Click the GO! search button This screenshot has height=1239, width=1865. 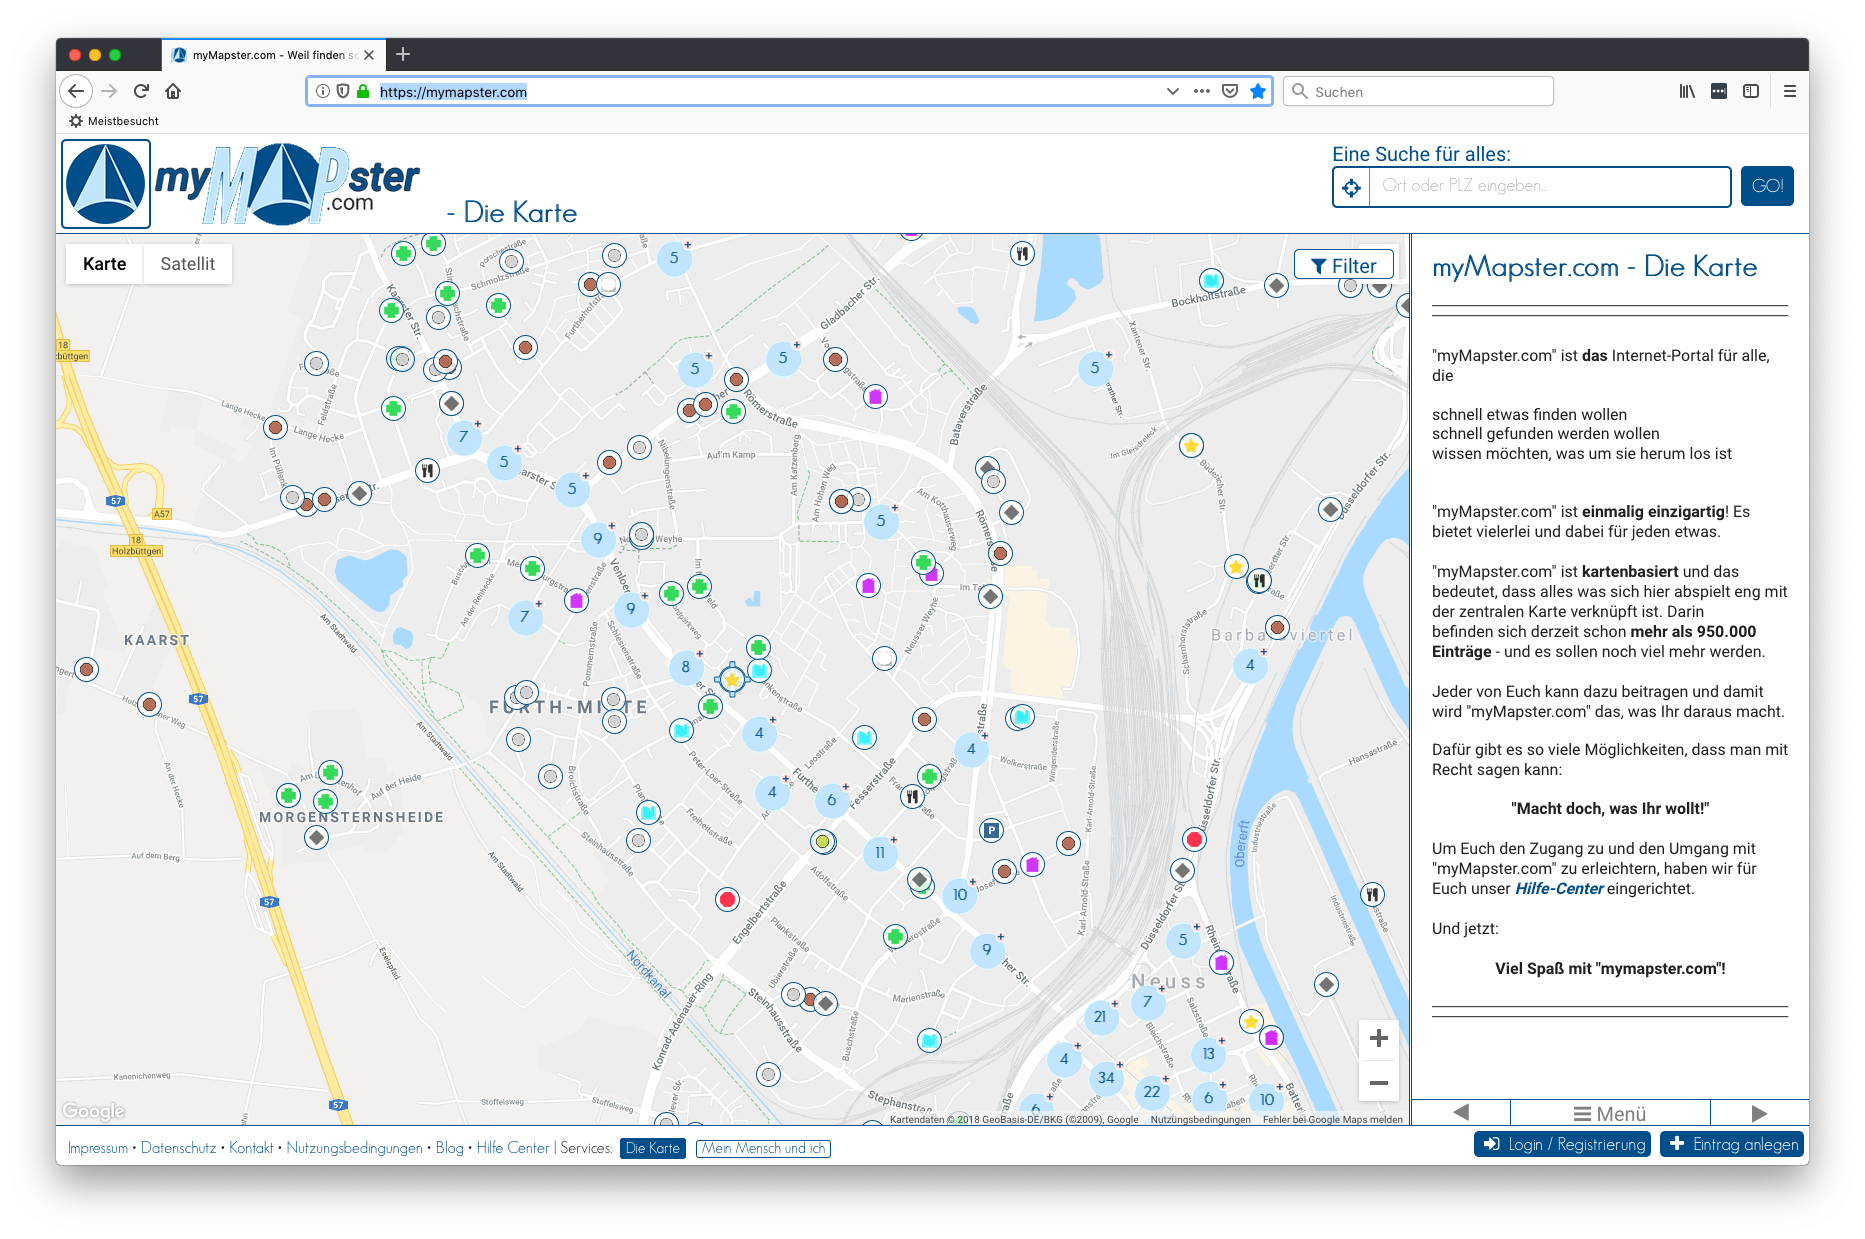[x=1767, y=186]
